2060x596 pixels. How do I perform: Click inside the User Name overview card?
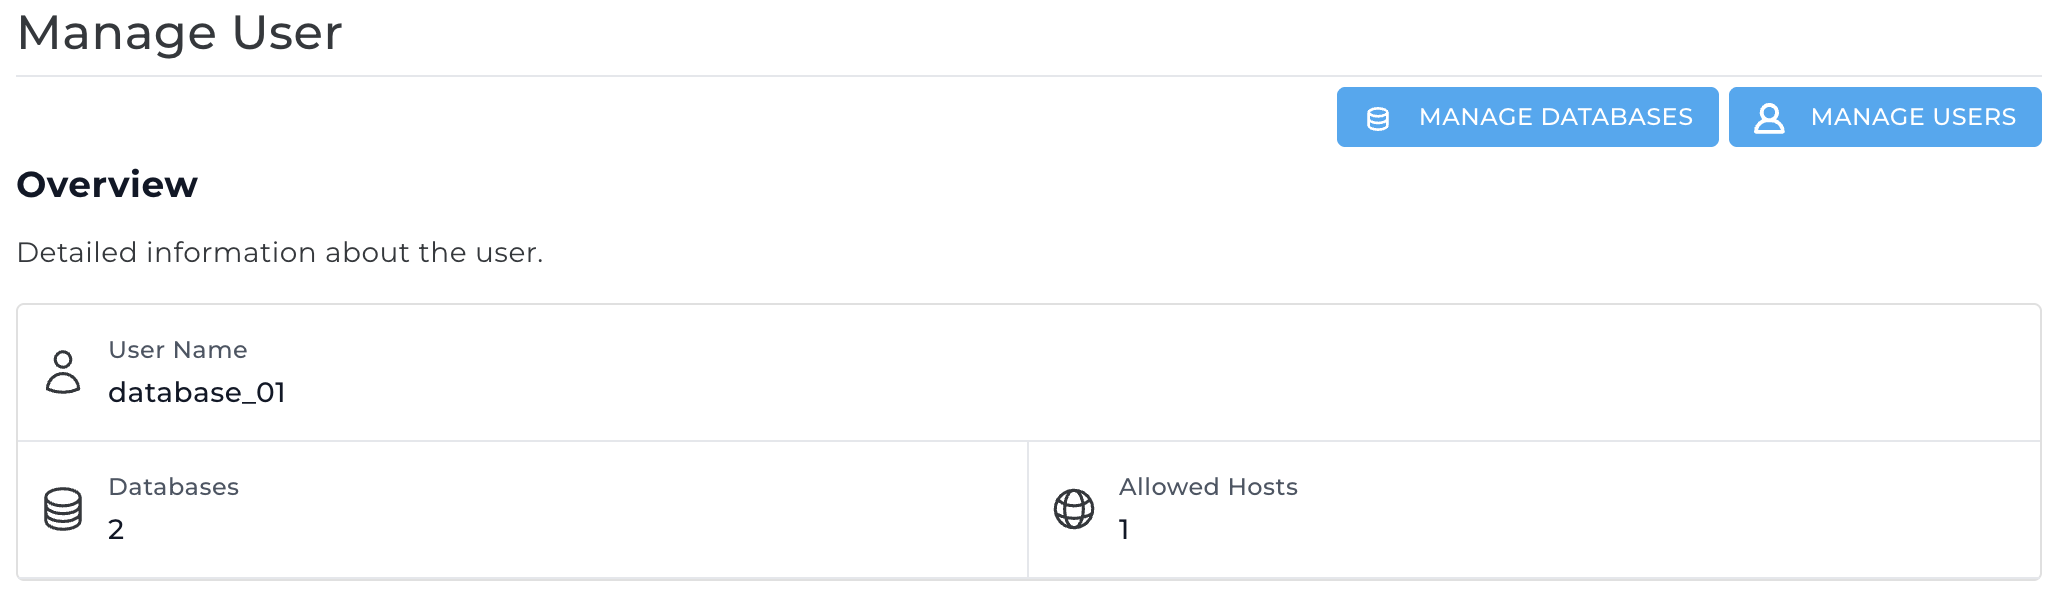point(1030,371)
